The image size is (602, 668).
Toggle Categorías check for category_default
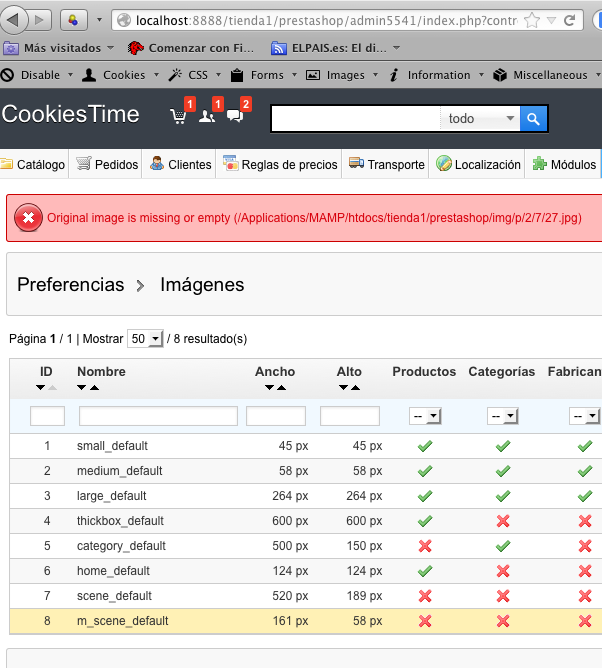click(503, 546)
